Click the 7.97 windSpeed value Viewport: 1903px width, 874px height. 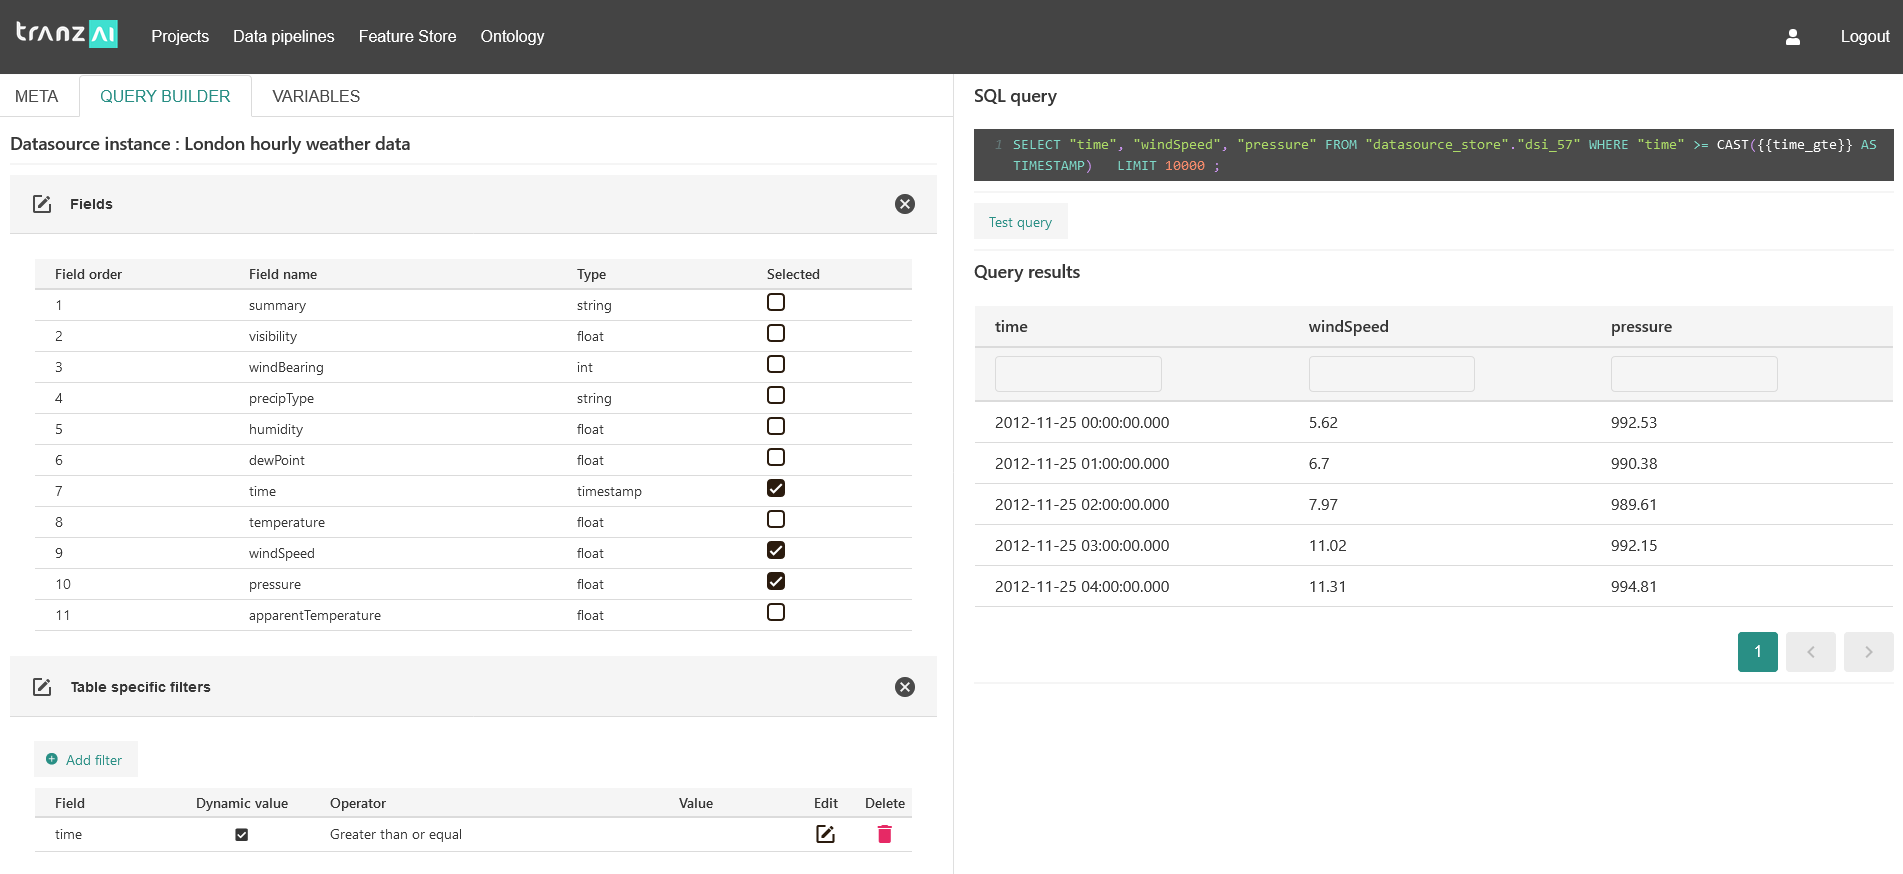[x=1323, y=504]
